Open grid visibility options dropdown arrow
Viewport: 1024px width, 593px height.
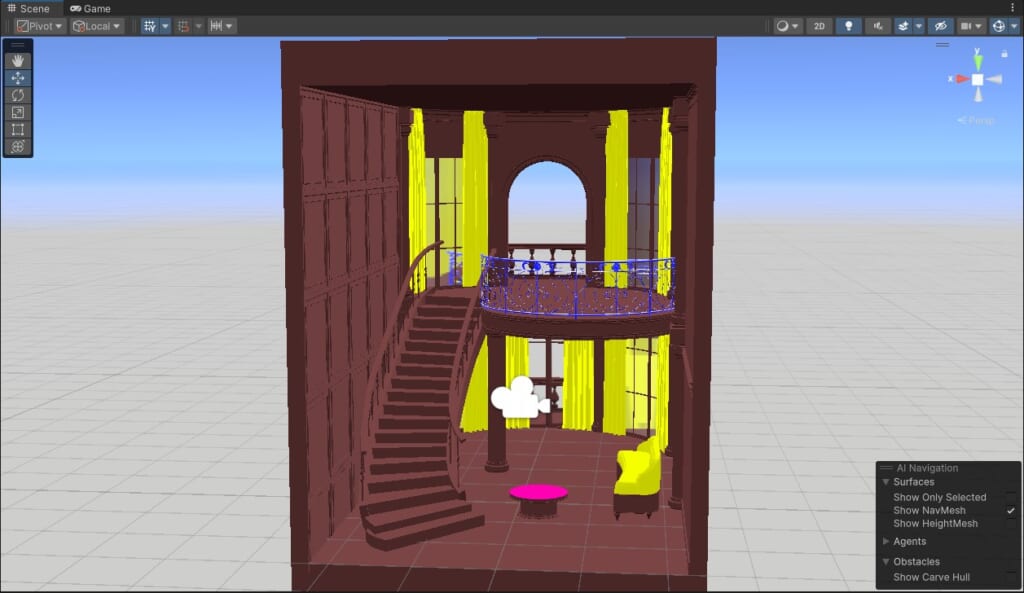click(x=165, y=26)
